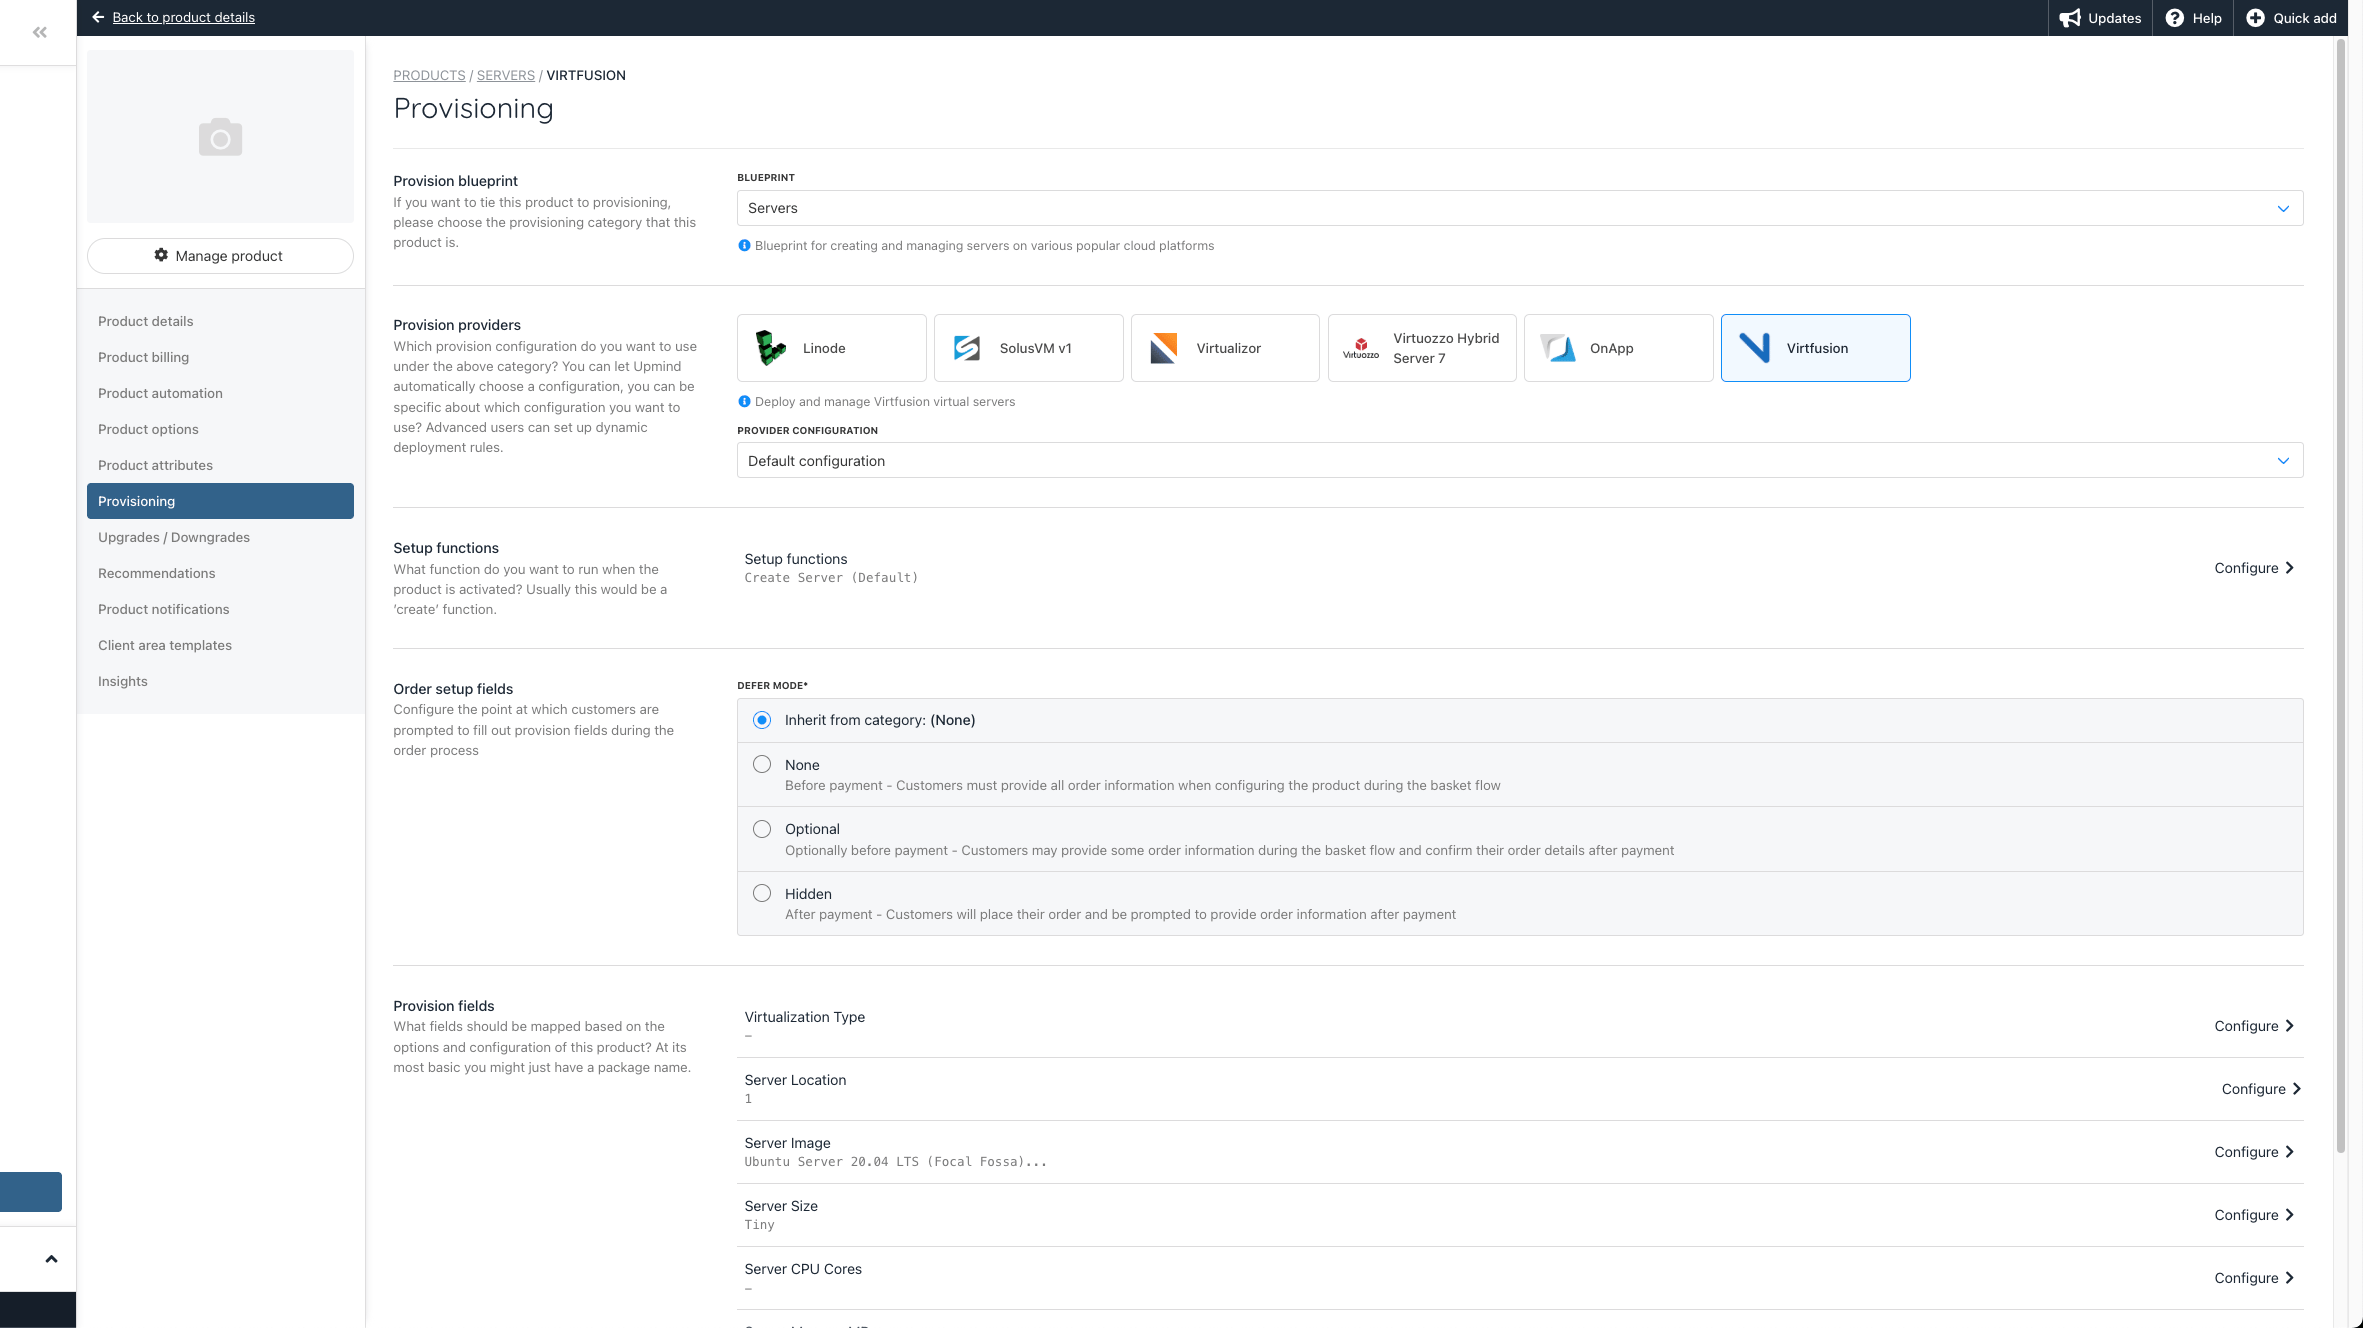Click info icon beside Virtfusion description
2363x1328 pixels.
coord(744,401)
